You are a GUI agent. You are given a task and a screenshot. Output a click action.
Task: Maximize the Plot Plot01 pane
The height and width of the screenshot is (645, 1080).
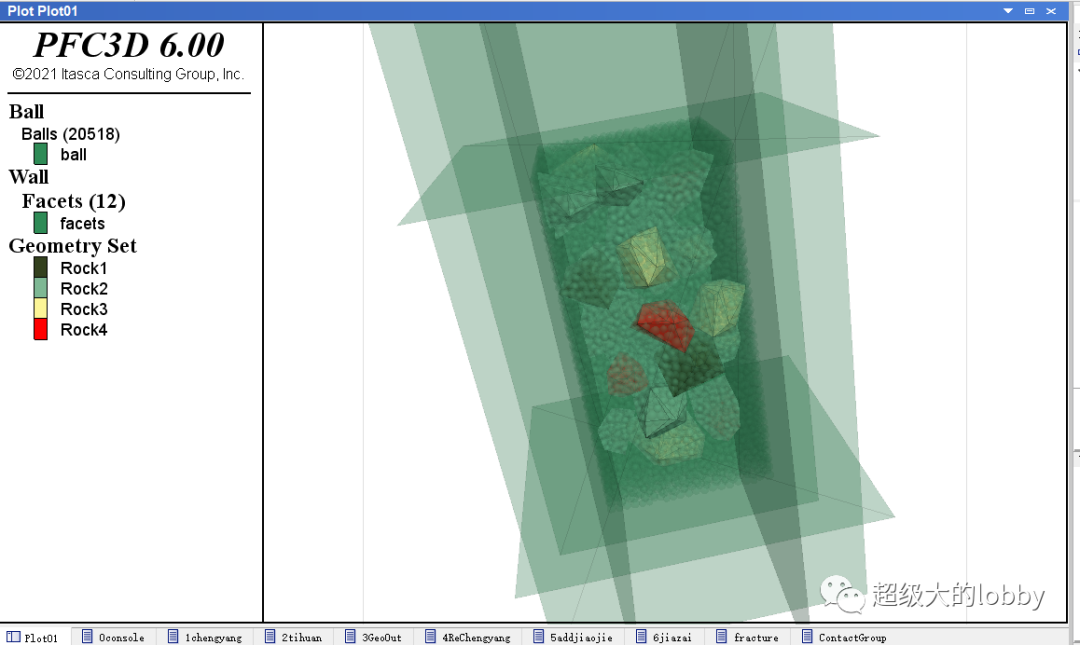(1029, 11)
